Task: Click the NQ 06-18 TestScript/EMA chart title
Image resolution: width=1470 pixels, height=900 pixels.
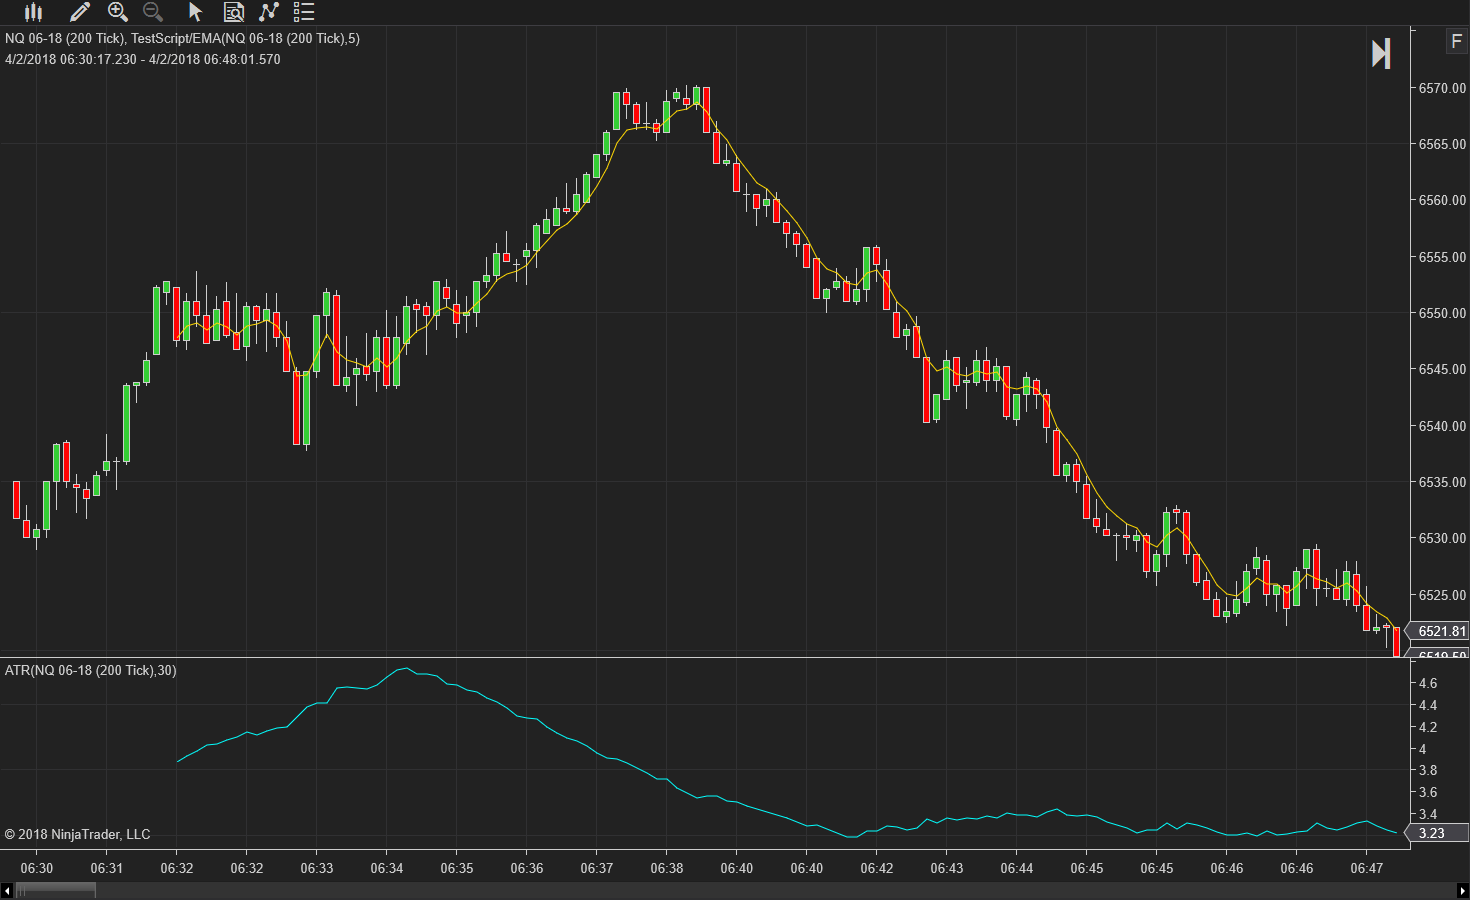Action: 182,38
